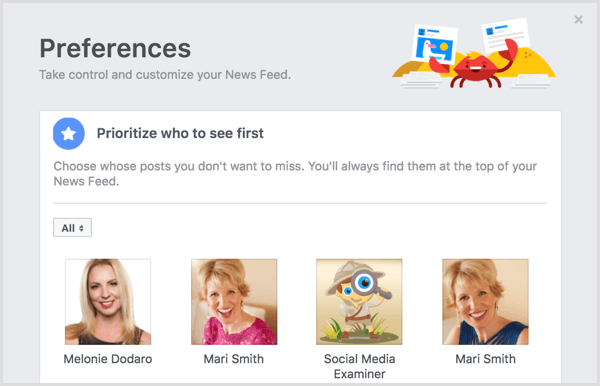This screenshot has height=386, width=600.
Task: Click the Social Media Examiner name label
Action: pos(359,366)
